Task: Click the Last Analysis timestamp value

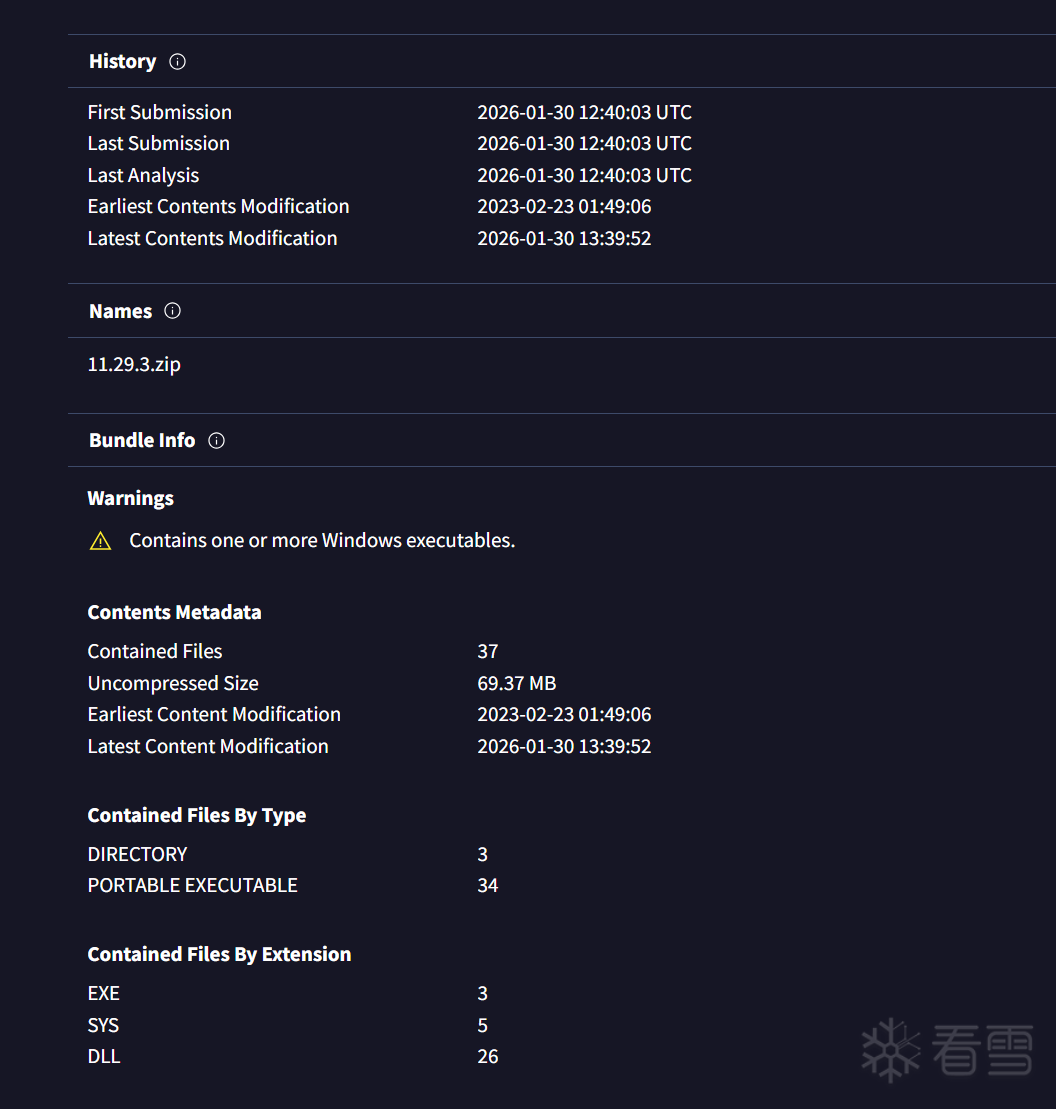Action: coord(584,175)
